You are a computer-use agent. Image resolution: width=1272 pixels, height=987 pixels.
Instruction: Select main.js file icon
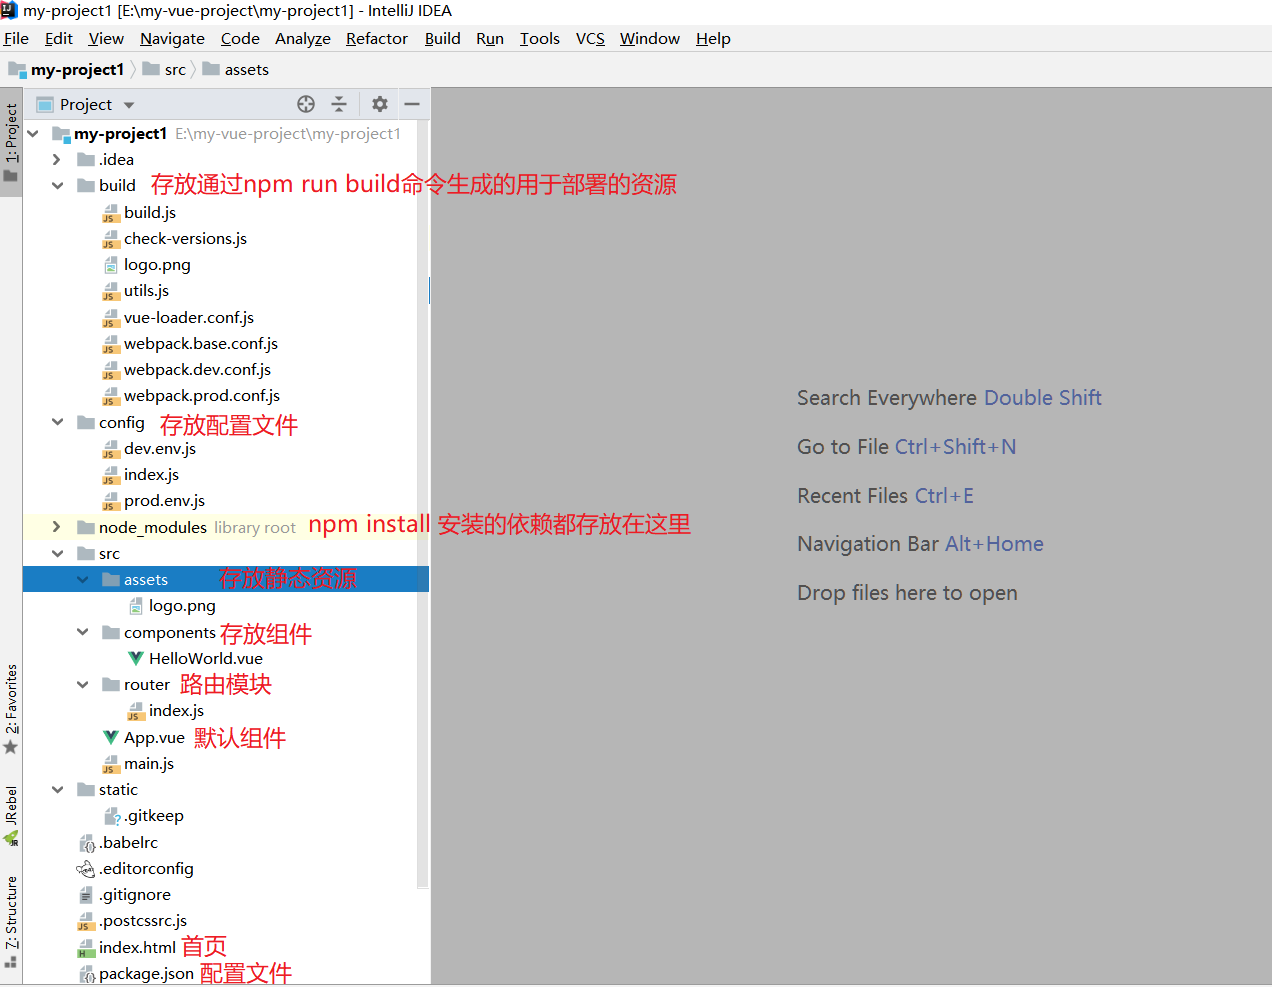click(x=111, y=764)
